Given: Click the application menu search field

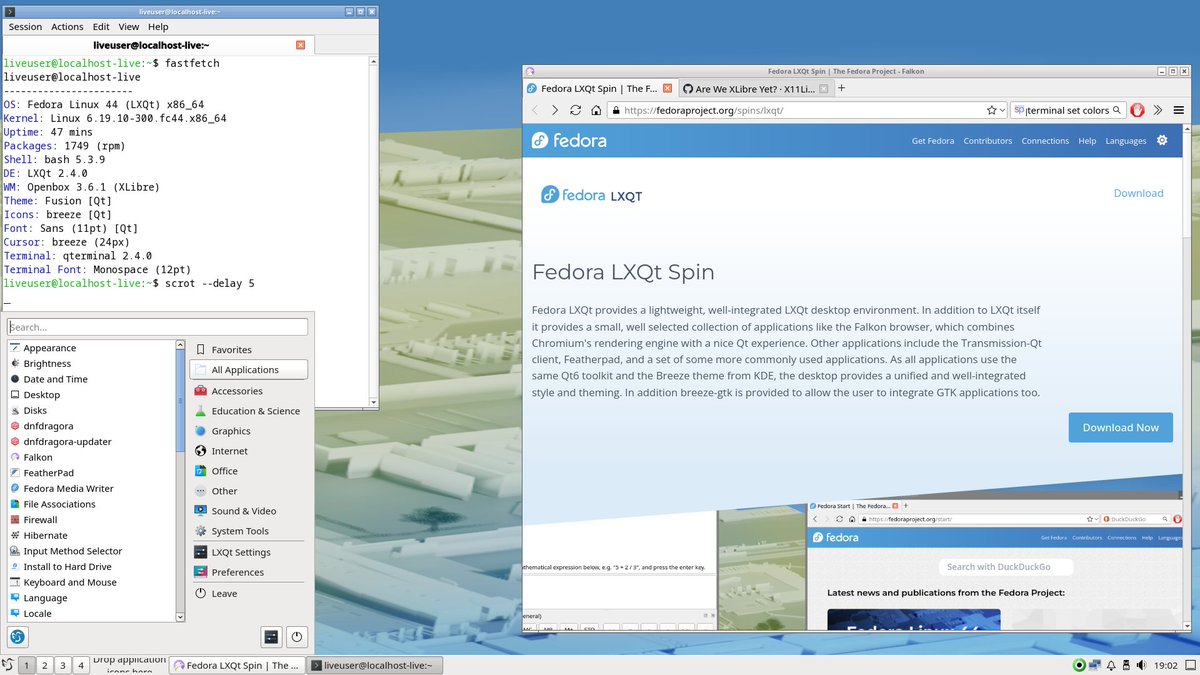Looking at the screenshot, I should click(158, 327).
